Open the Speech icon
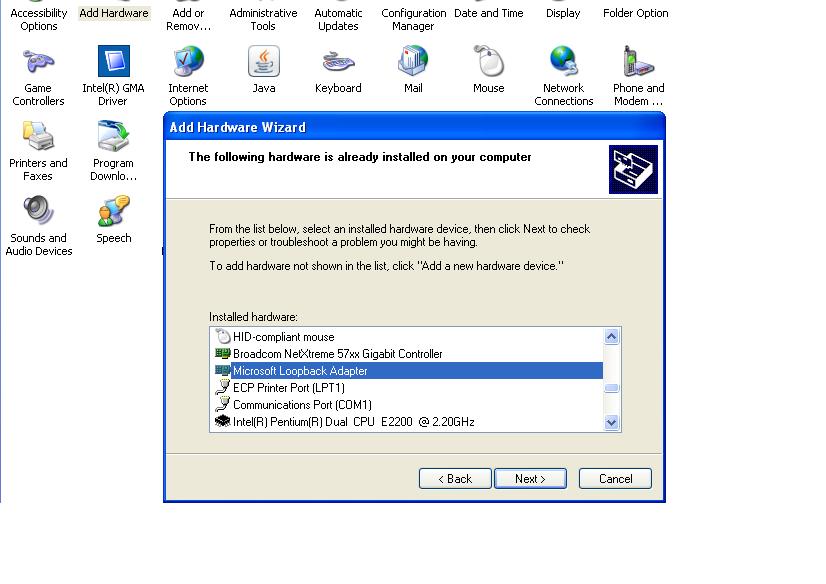Image resolution: width=826 pixels, height=584 pixels. coord(113,211)
